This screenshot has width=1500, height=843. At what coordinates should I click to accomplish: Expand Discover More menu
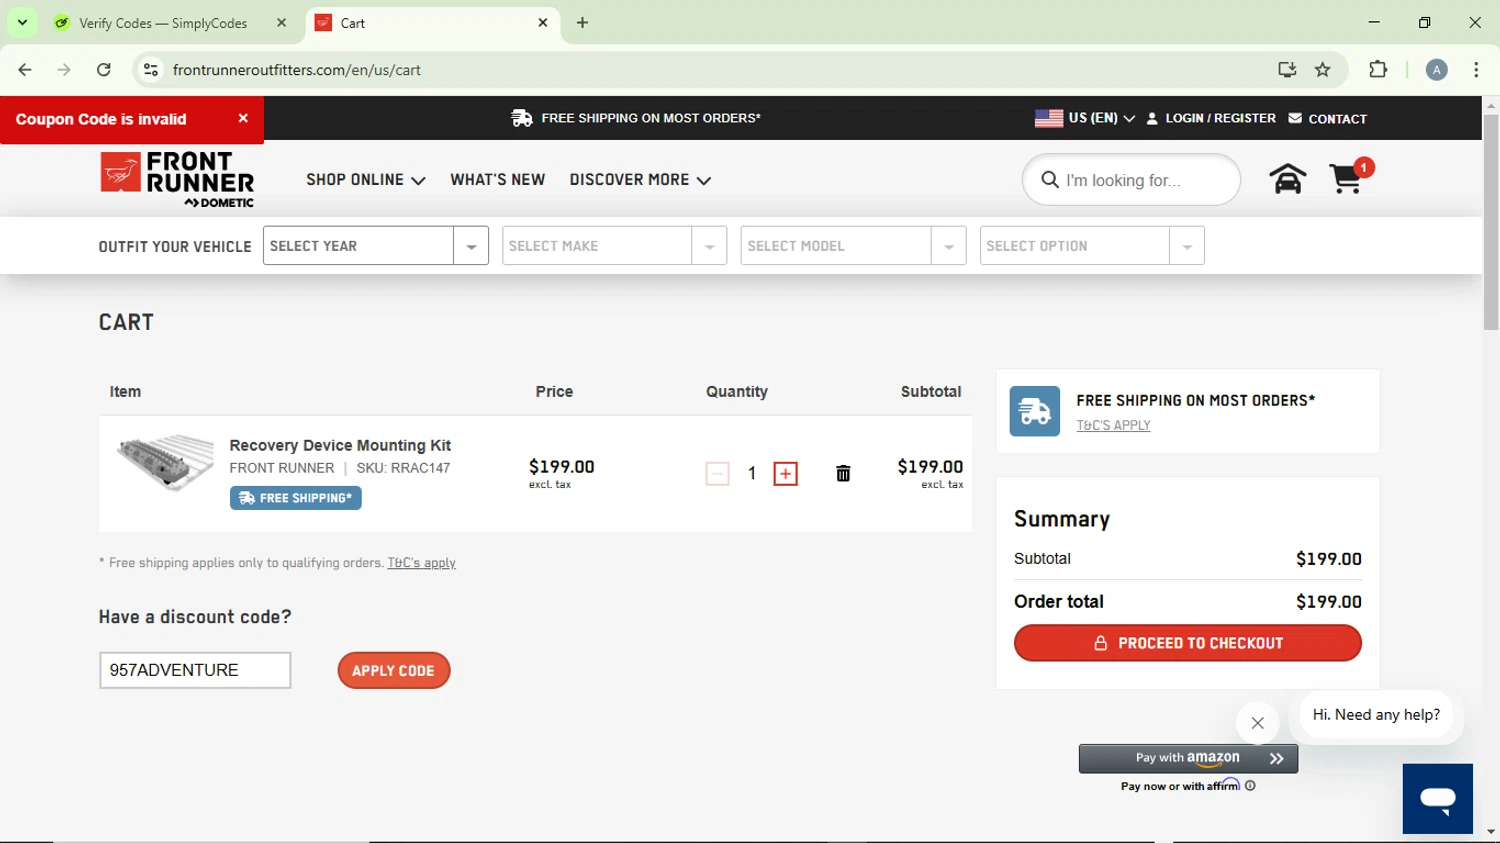(x=640, y=180)
